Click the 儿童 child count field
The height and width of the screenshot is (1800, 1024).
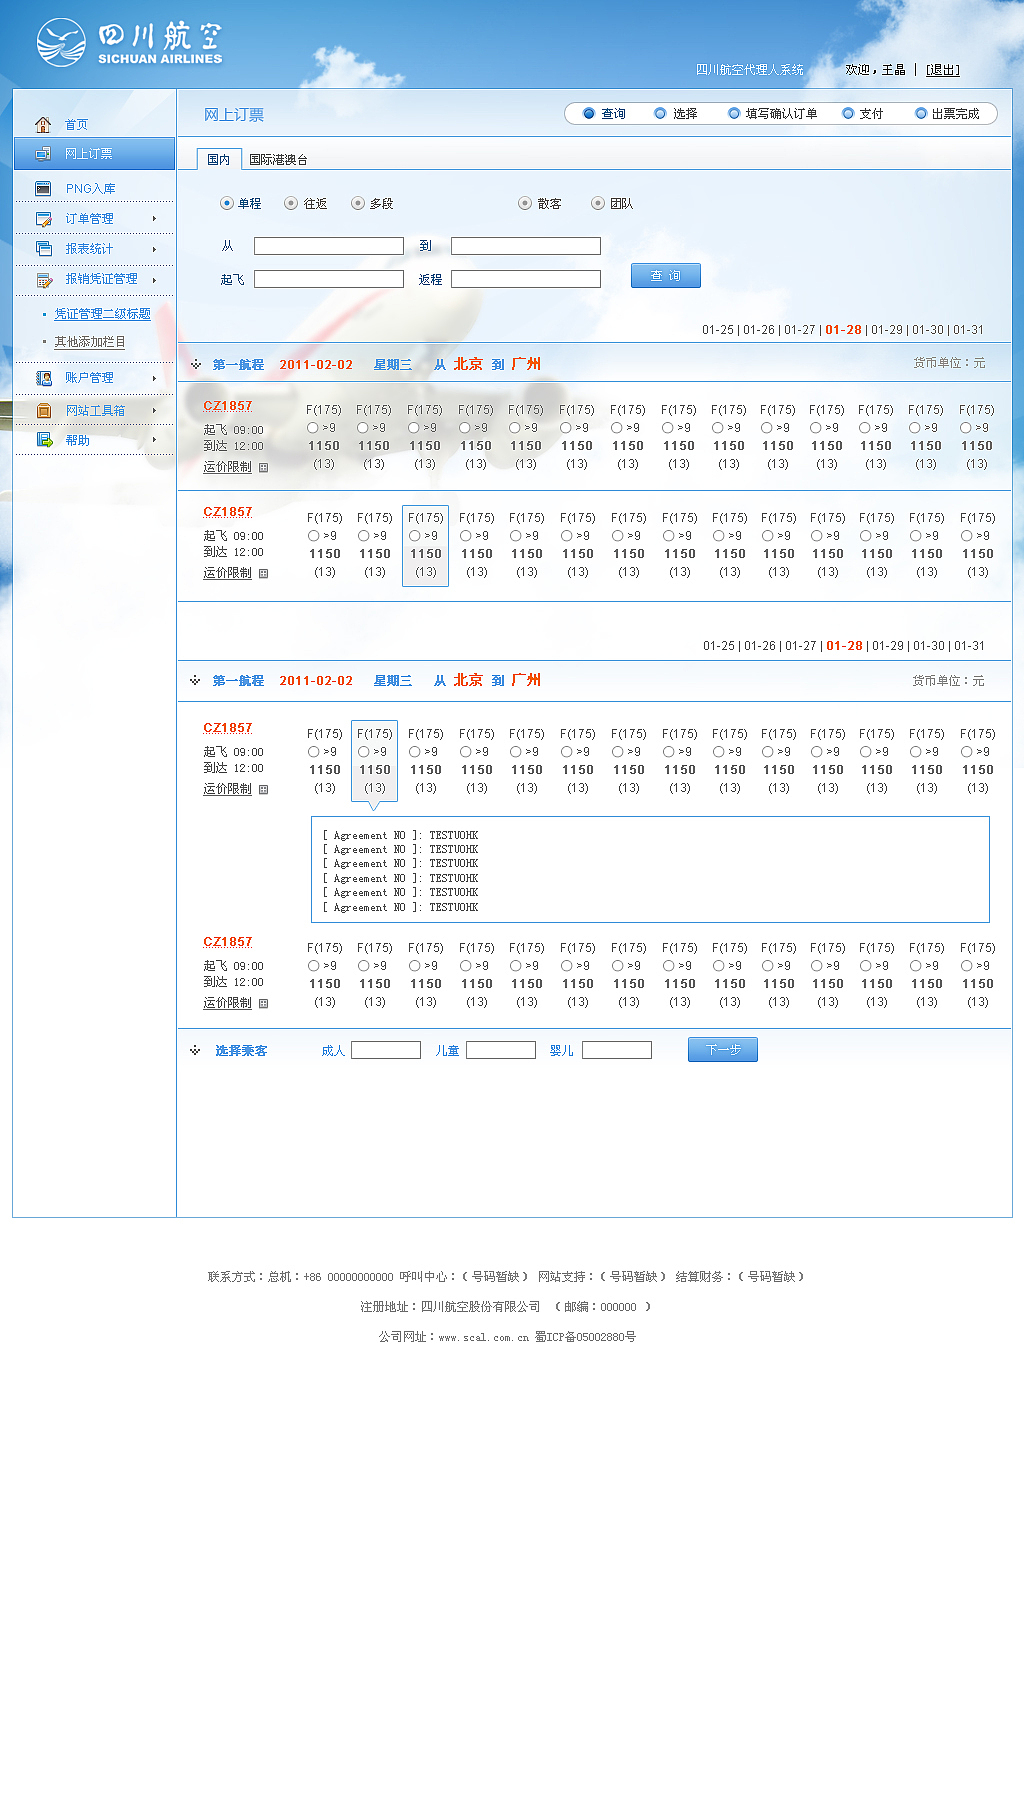pos(501,1050)
